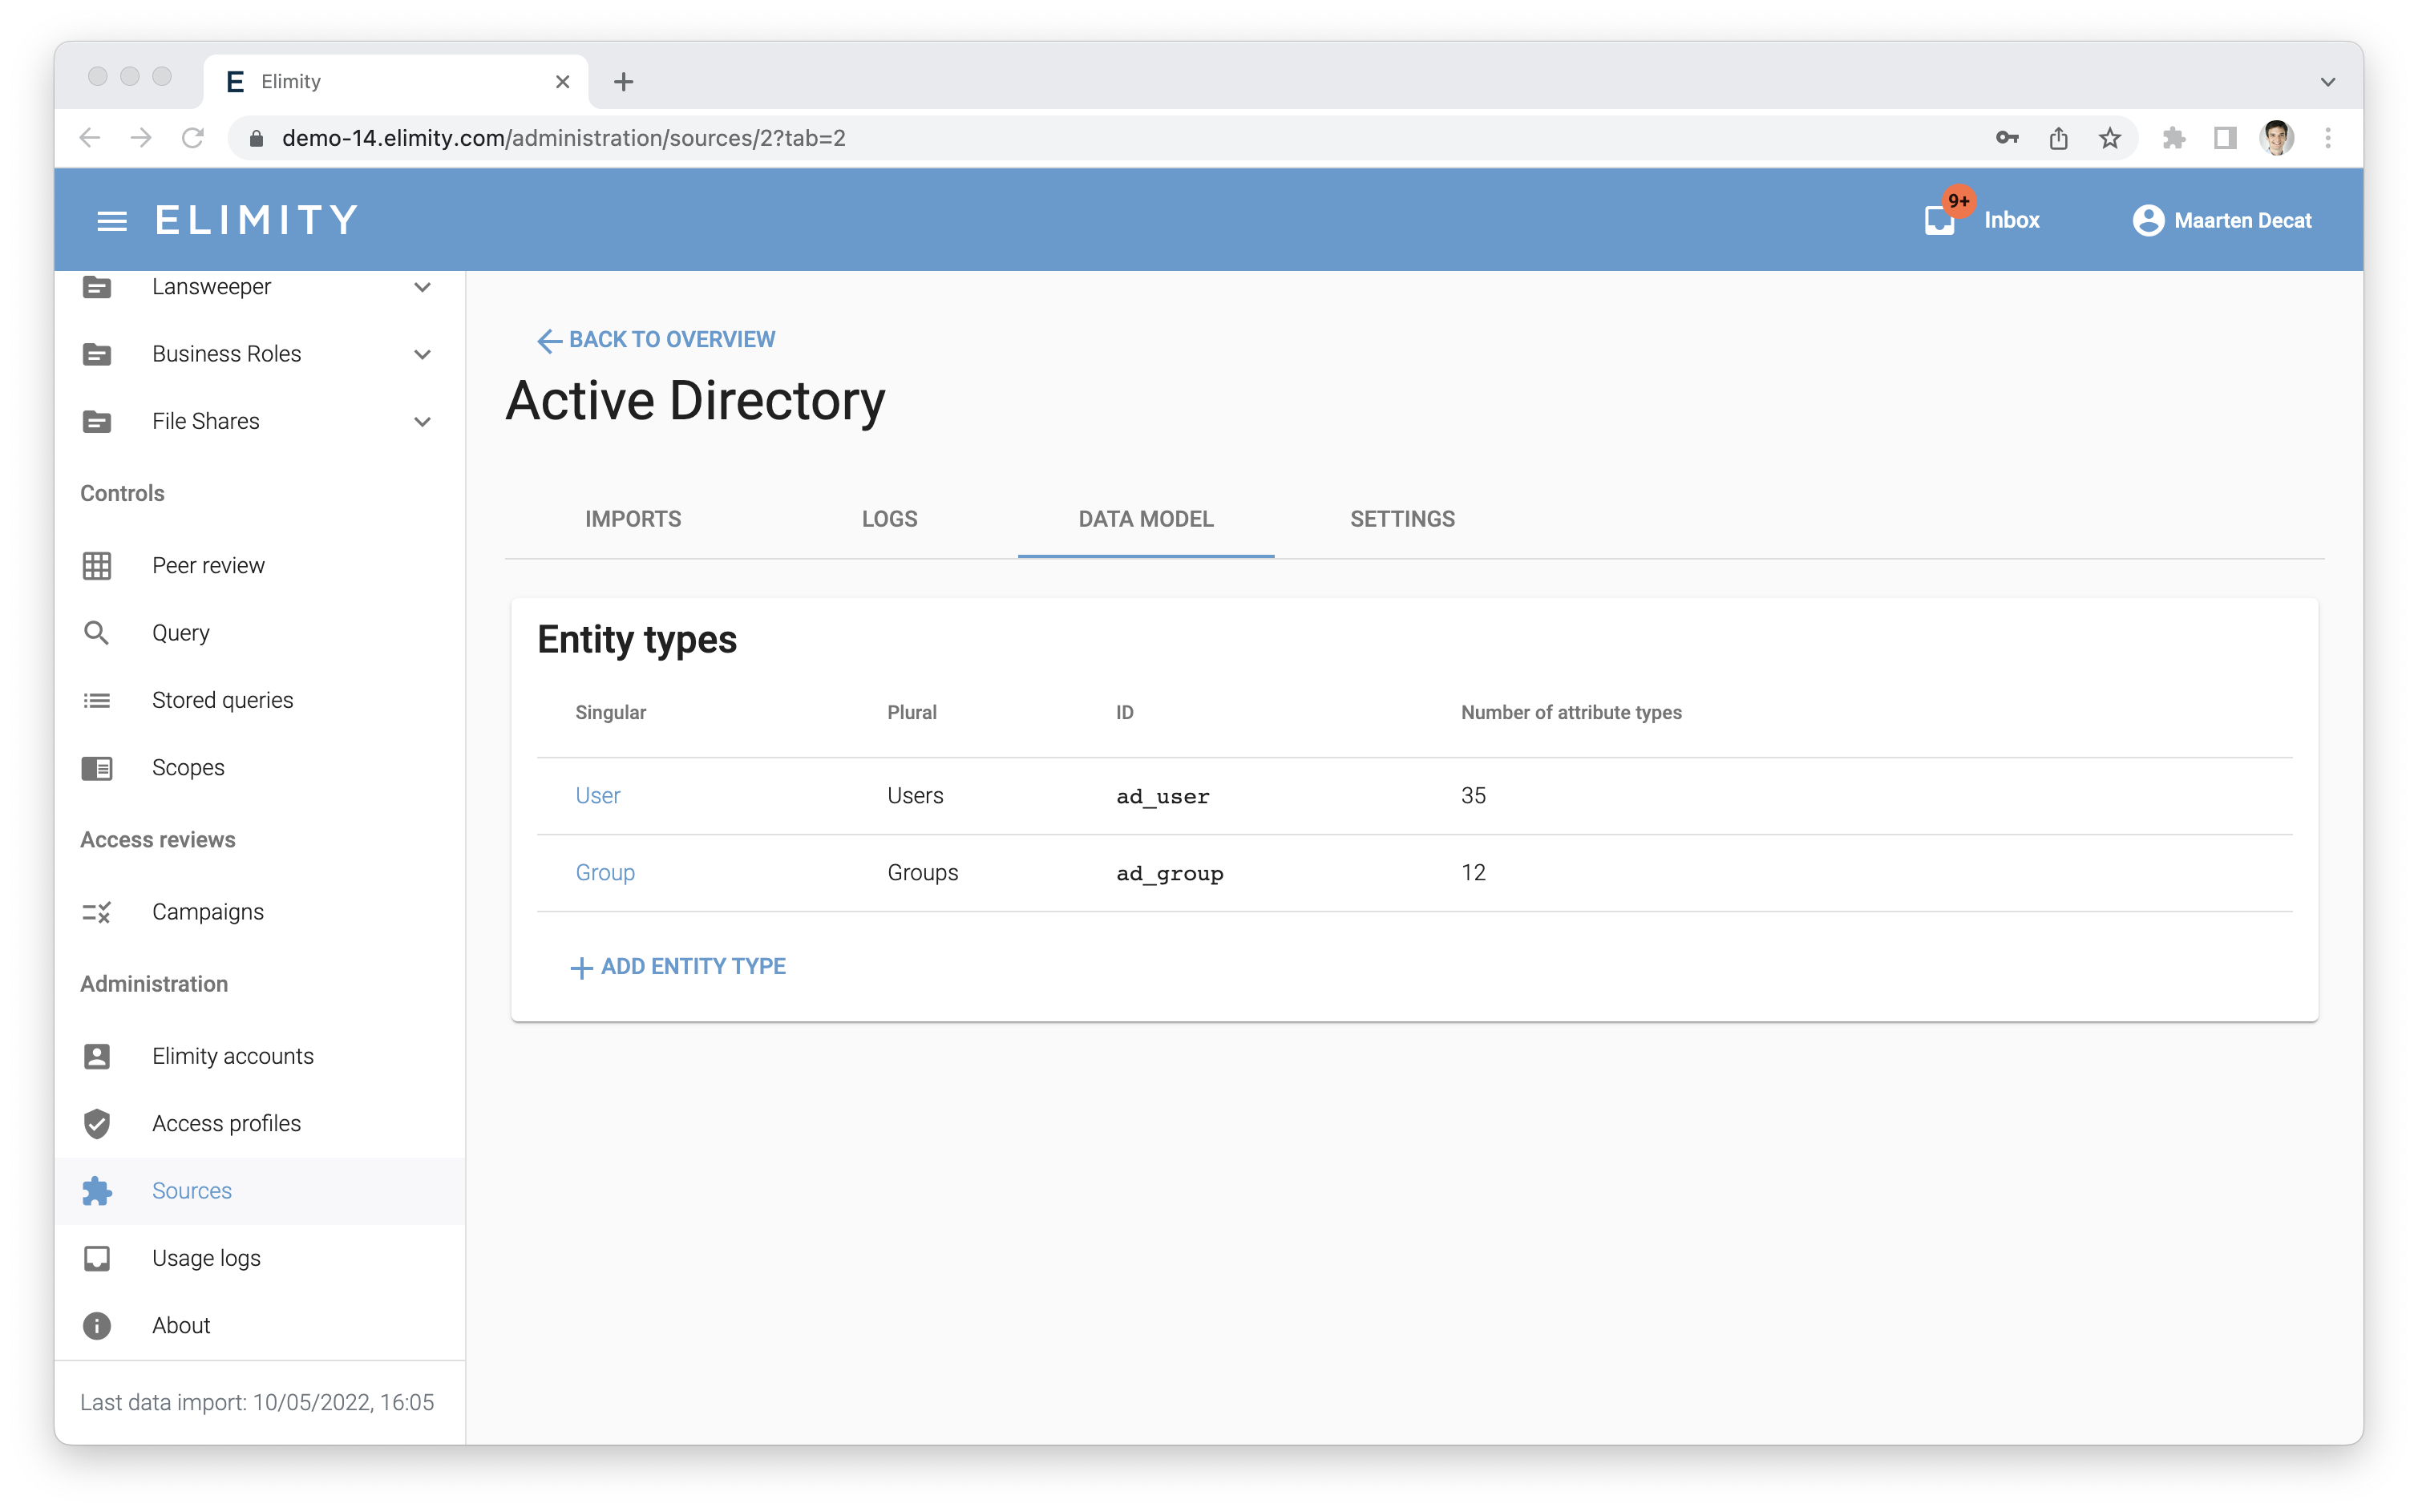Click the attribute count 35 cell
The image size is (2418, 1512).
point(1473,795)
